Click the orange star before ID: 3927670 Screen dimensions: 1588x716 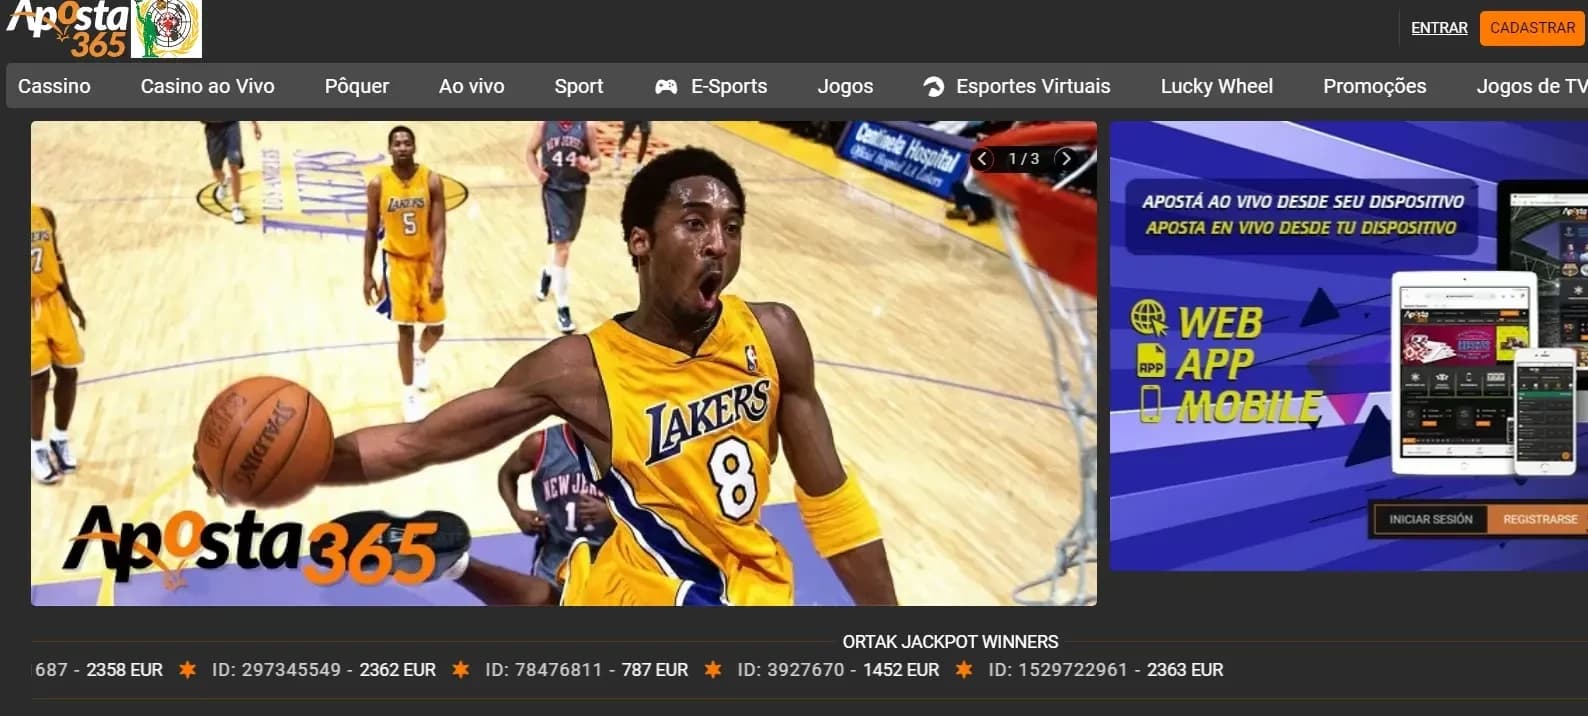(x=712, y=670)
